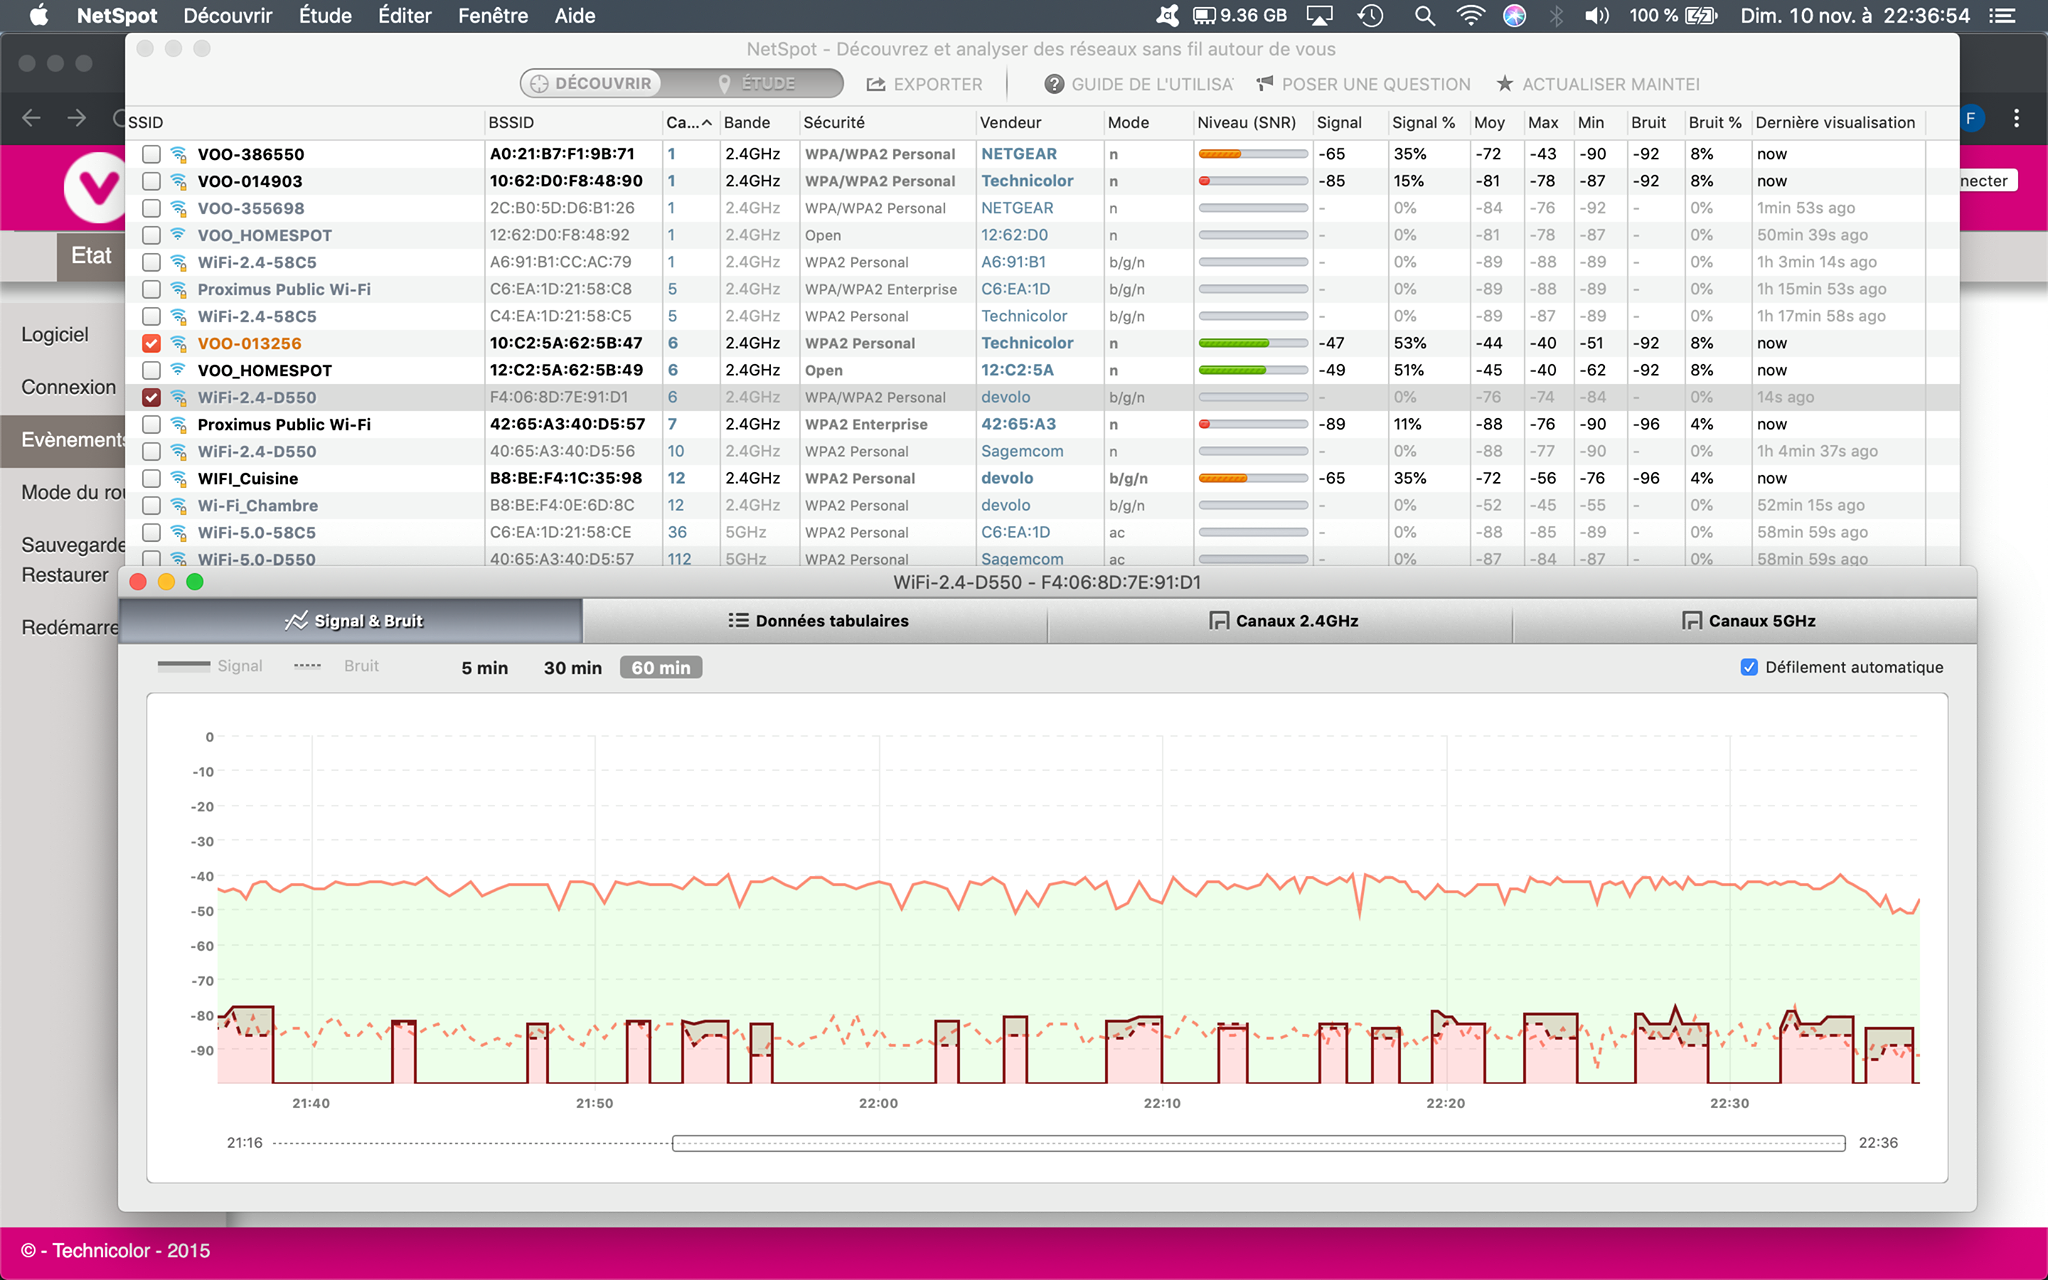The height and width of the screenshot is (1280, 2048).
Task: Sort table by Vendeur column header
Action: pyautogui.click(x=1039, y=122)
